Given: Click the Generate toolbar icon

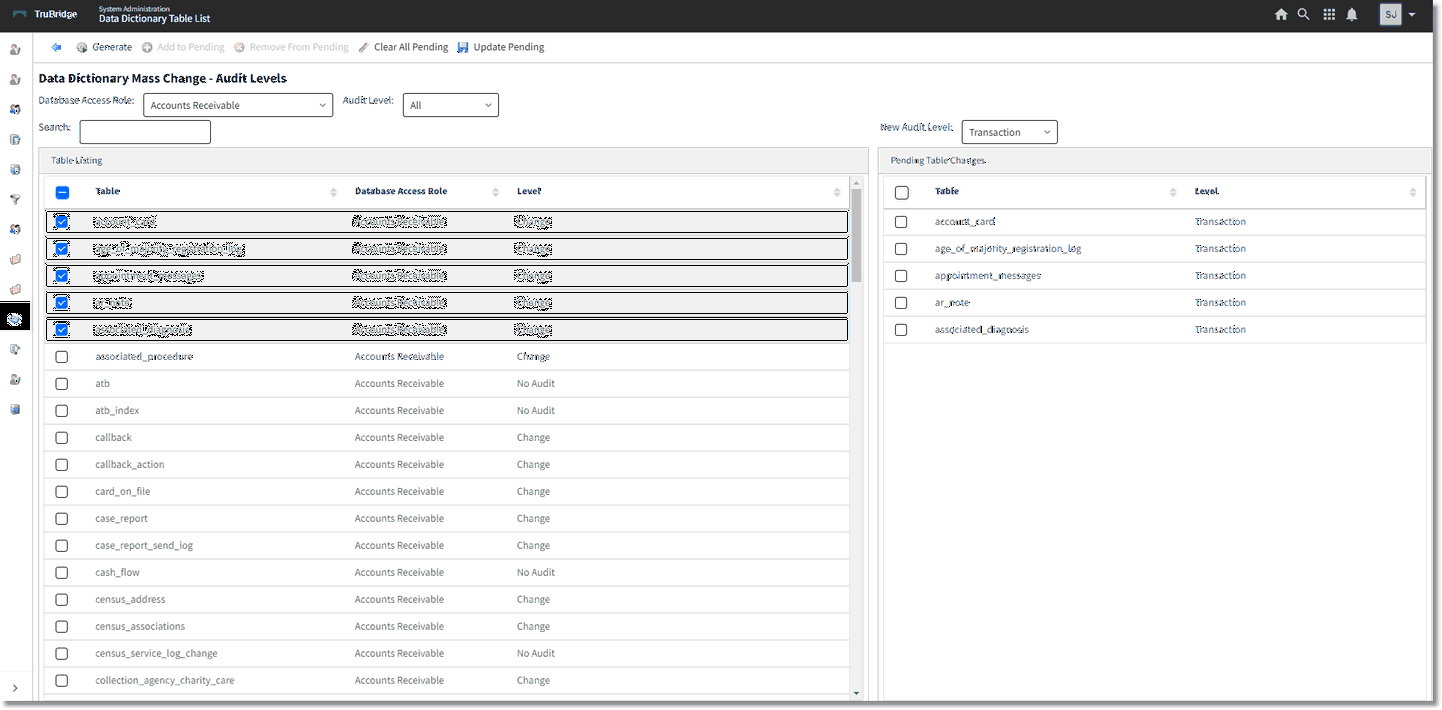Looking at the screenshot, I should [x=82, y=47].
